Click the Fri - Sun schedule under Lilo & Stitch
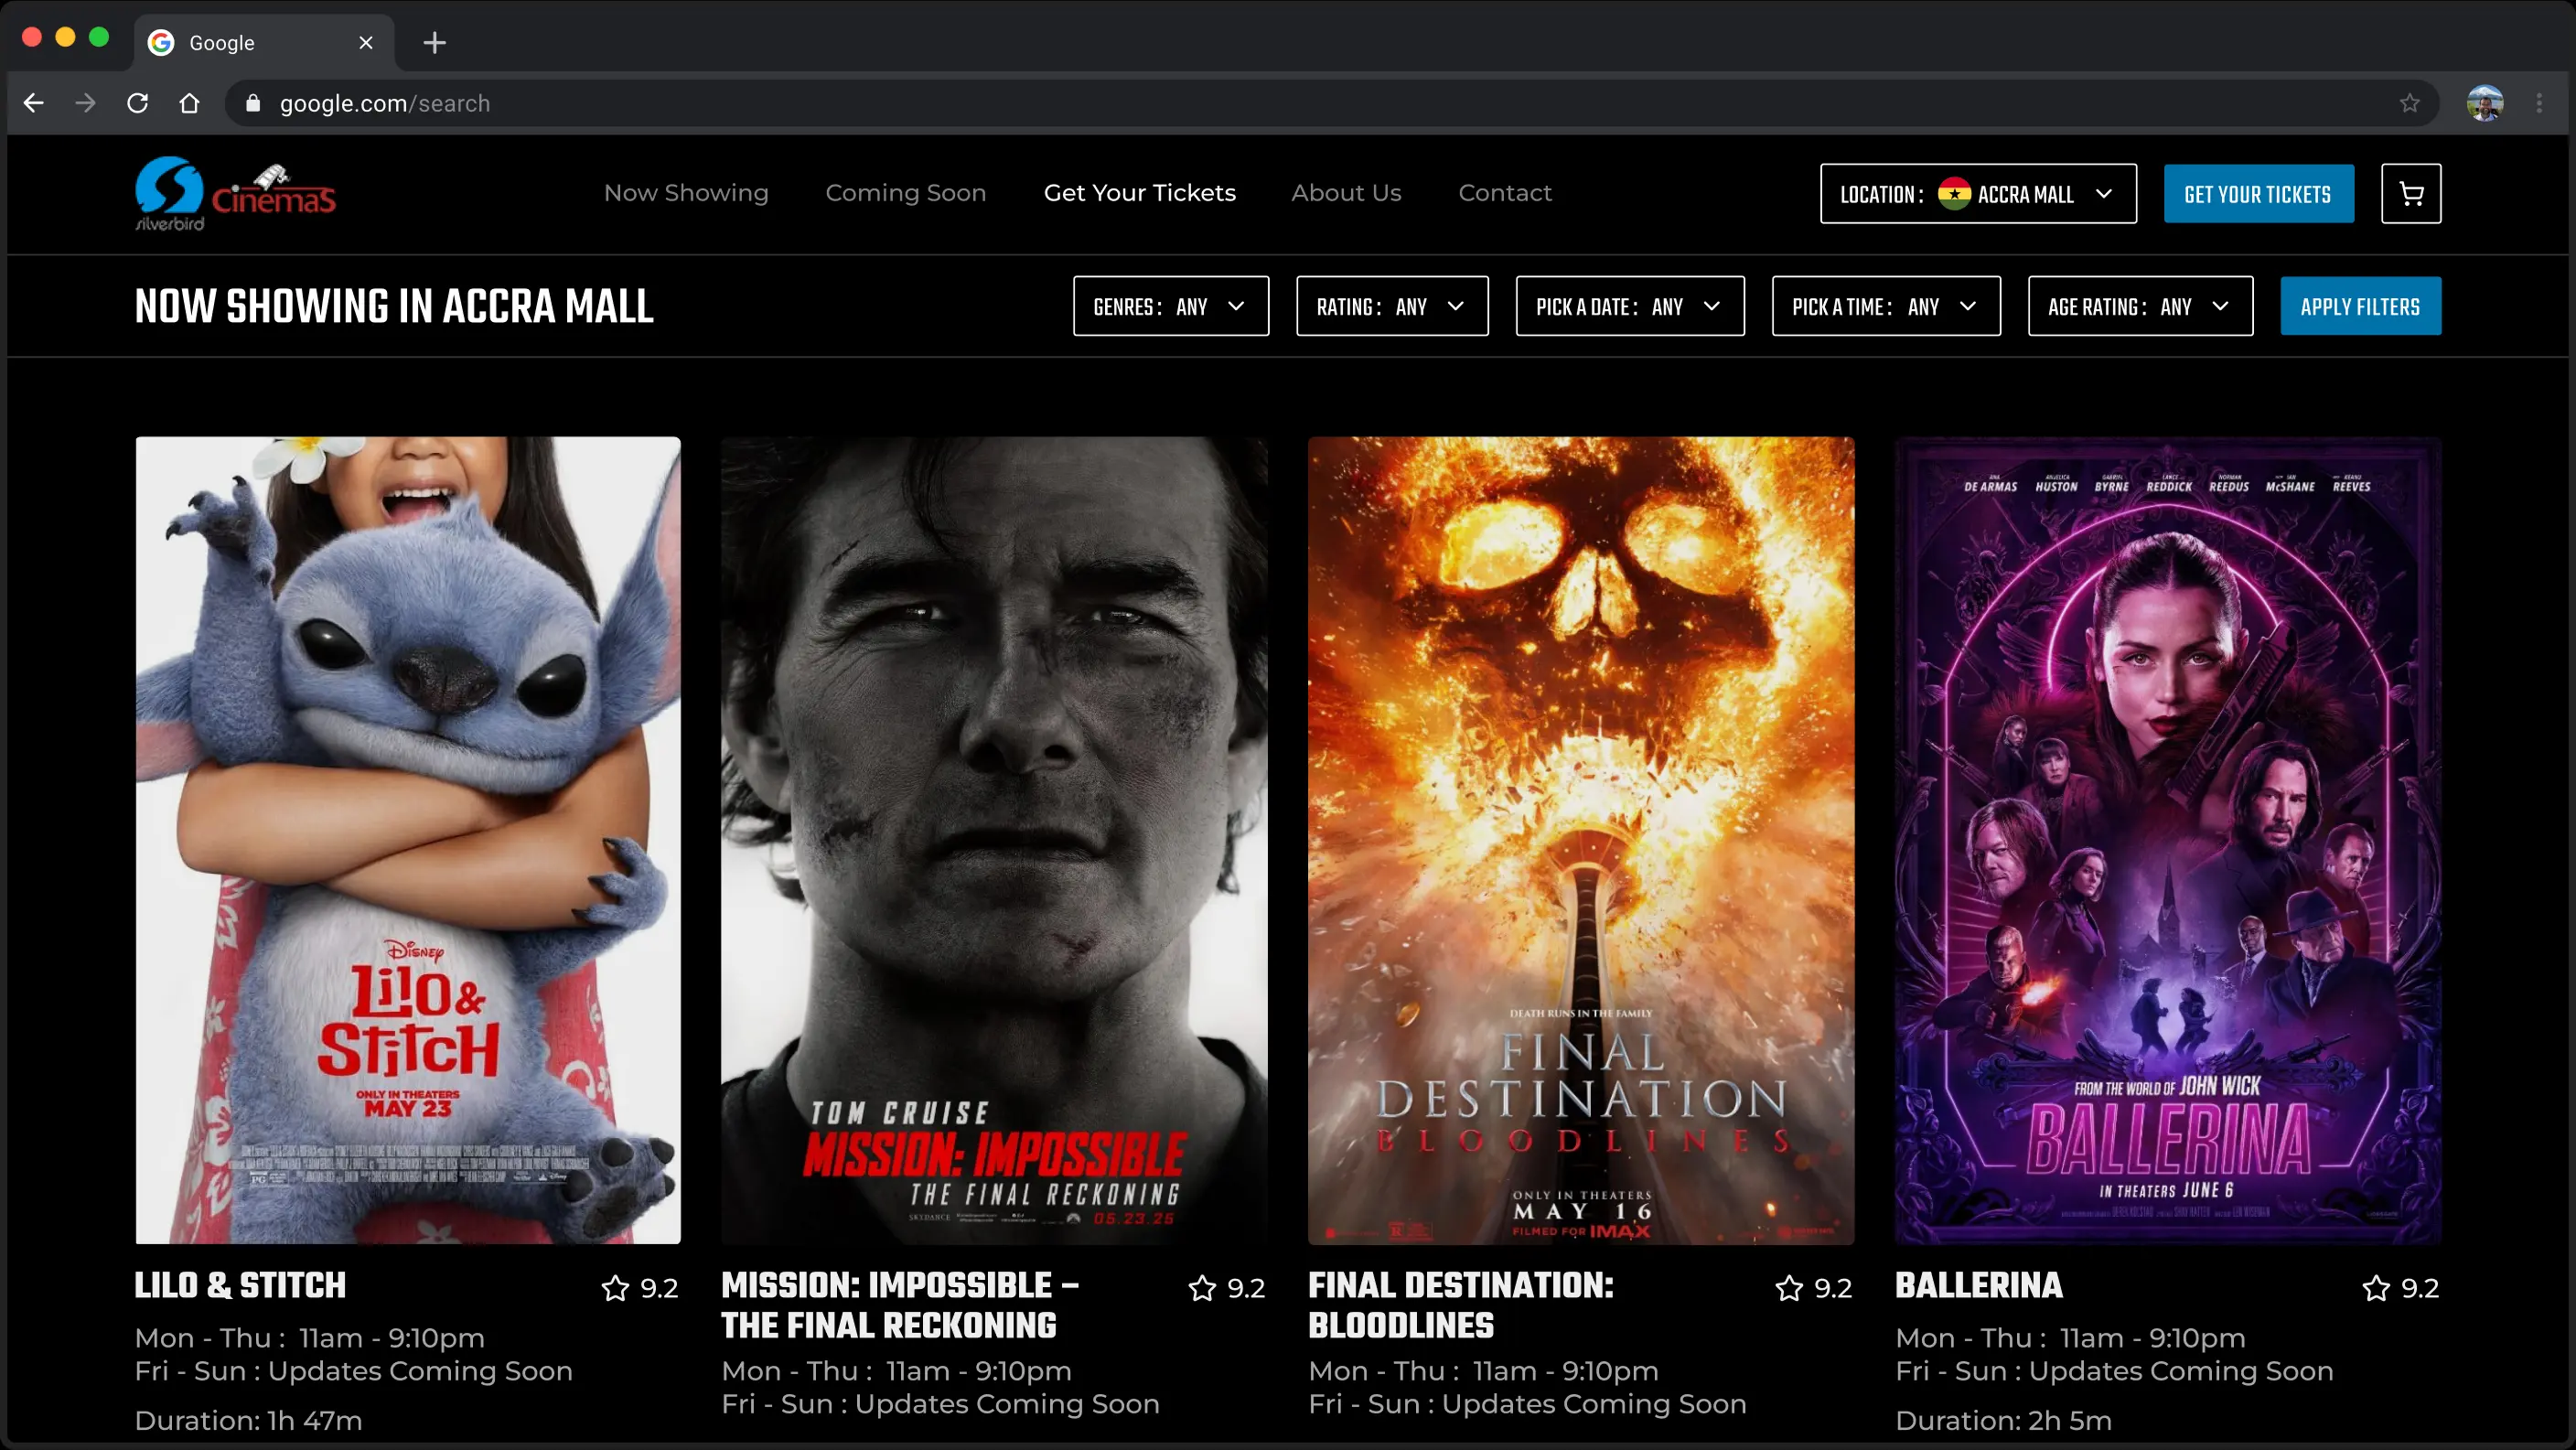Image resolution: width=2576 pixels, height=1450 pixels. 354,1371
